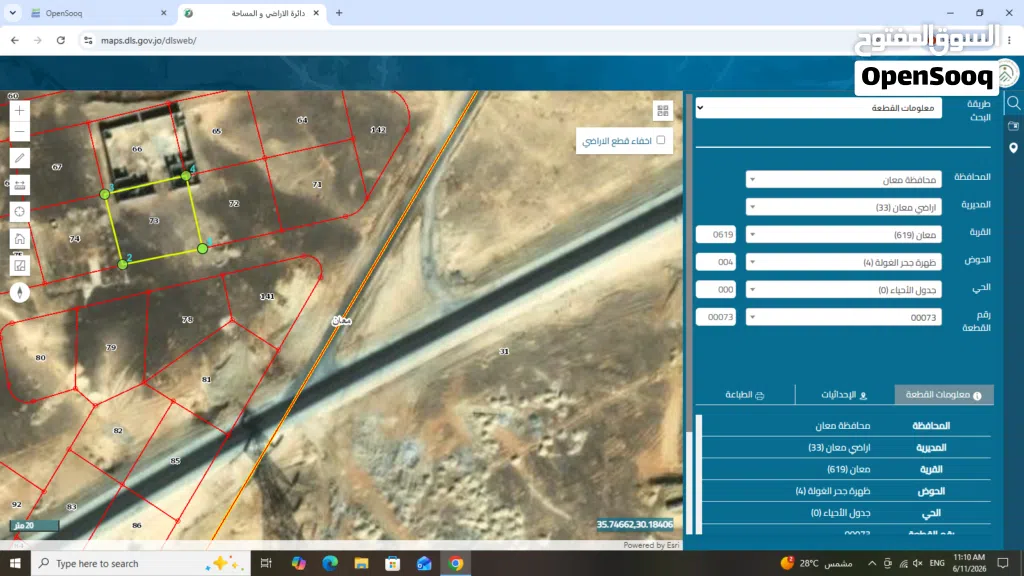Open the area measurement tool icon
The image size is (1024, 576).
click(20, 265)
